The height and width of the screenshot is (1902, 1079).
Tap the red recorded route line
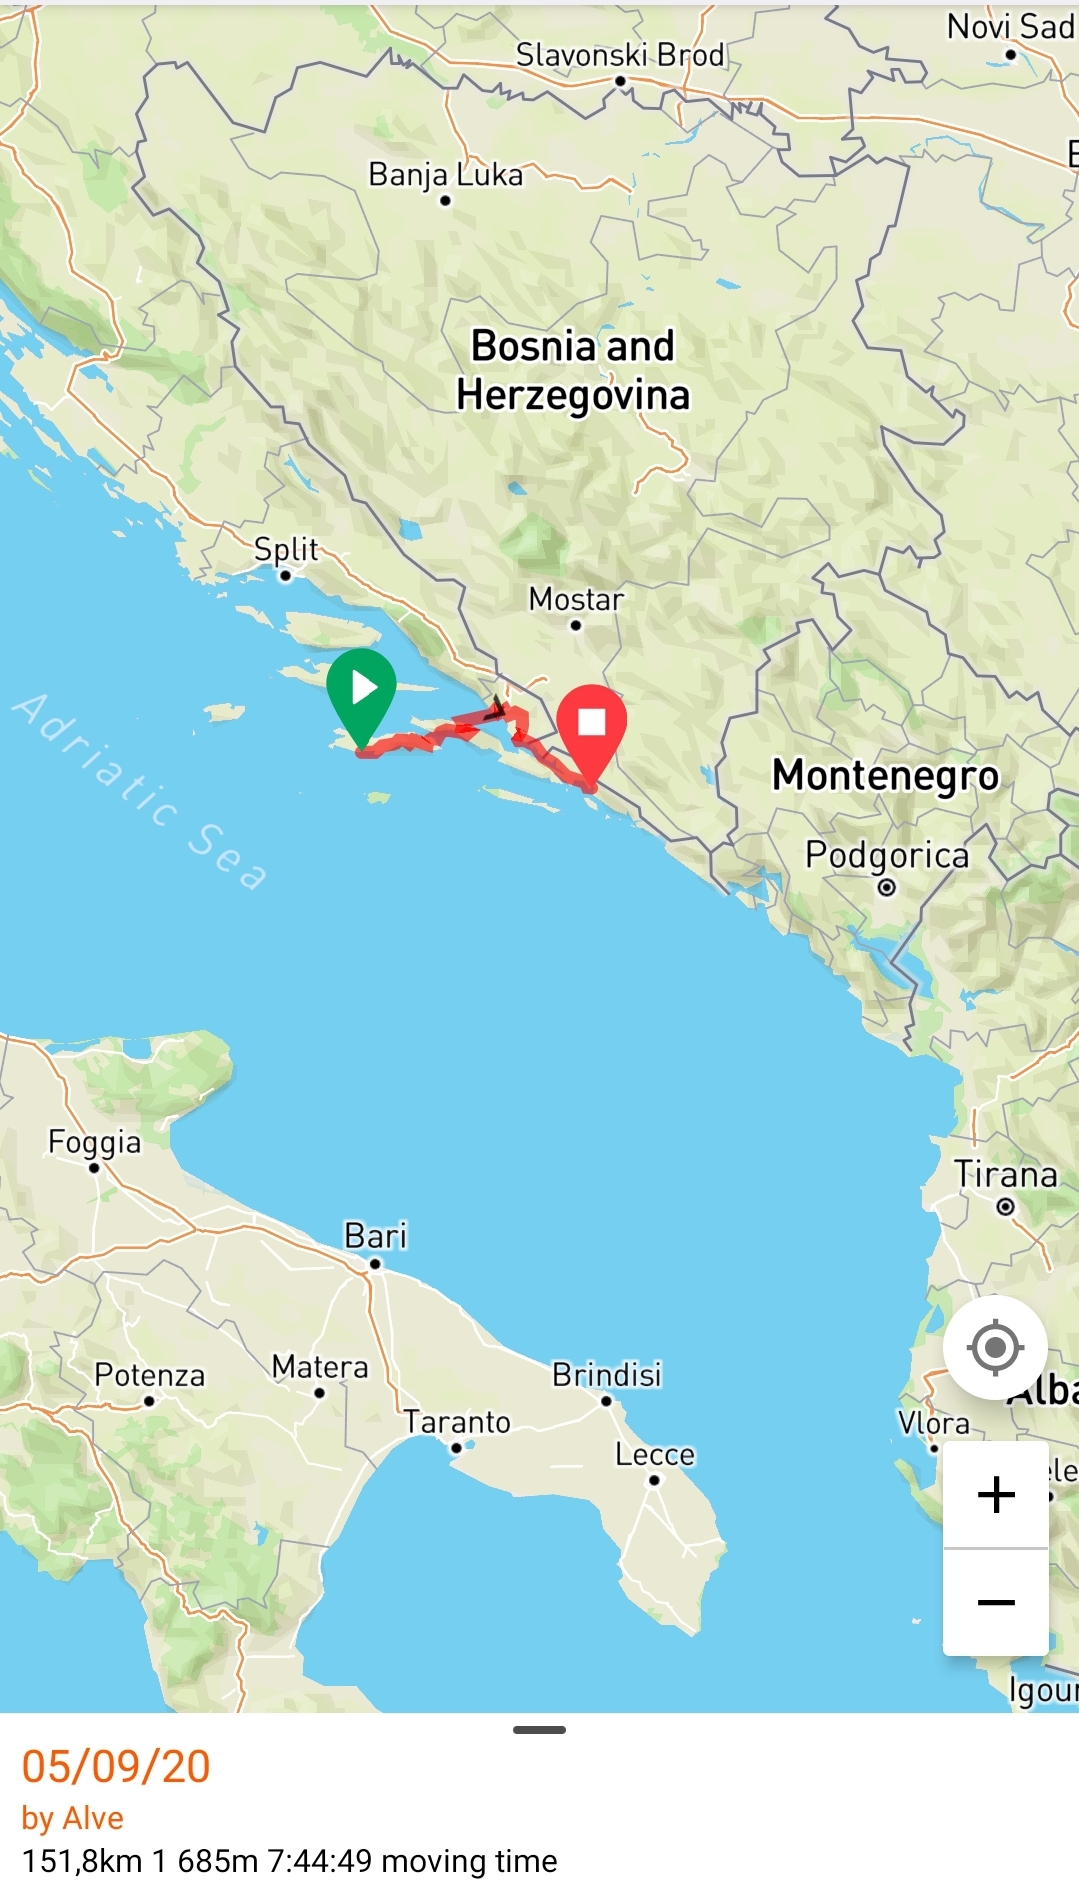click(410, 743)
